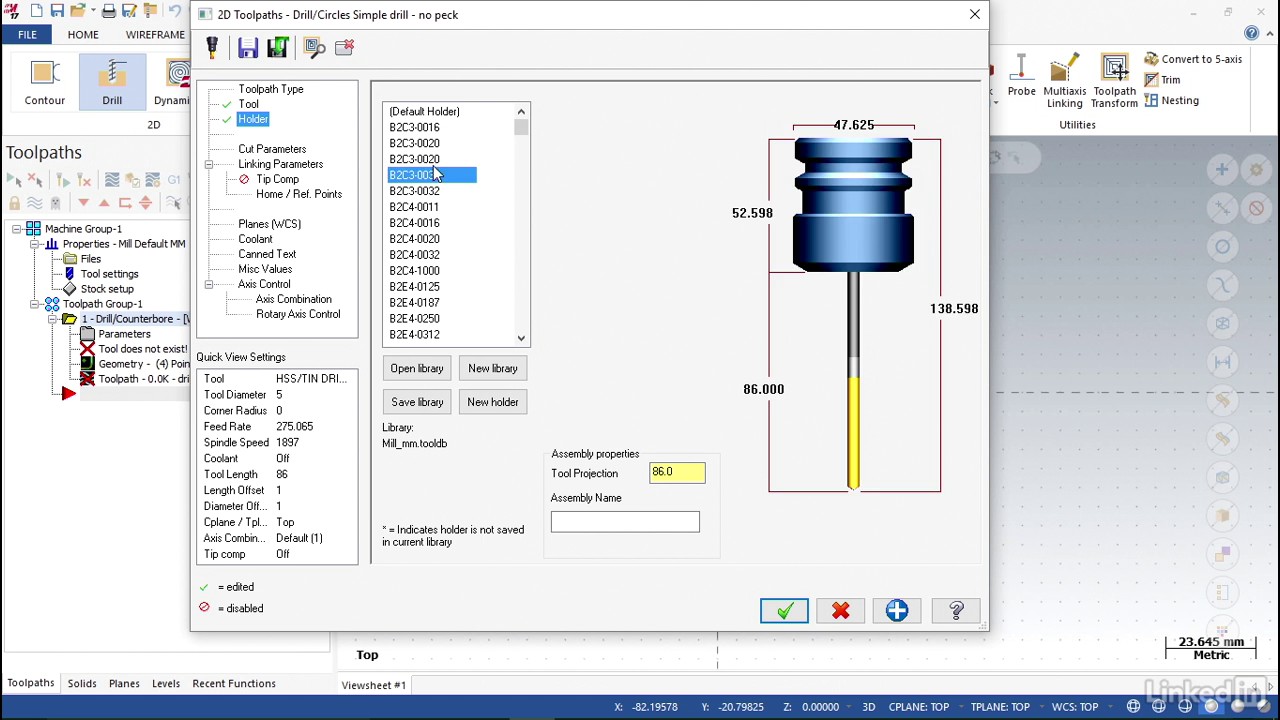Image resolution: width=1280 pixels, height=720 pixels.
Task: Click the green arrow reload parameters icon
Action: (278, 47)
